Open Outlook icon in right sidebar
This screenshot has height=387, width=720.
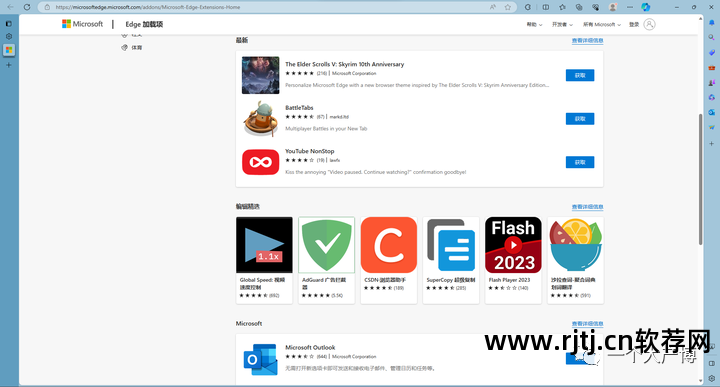coord(712,112)
